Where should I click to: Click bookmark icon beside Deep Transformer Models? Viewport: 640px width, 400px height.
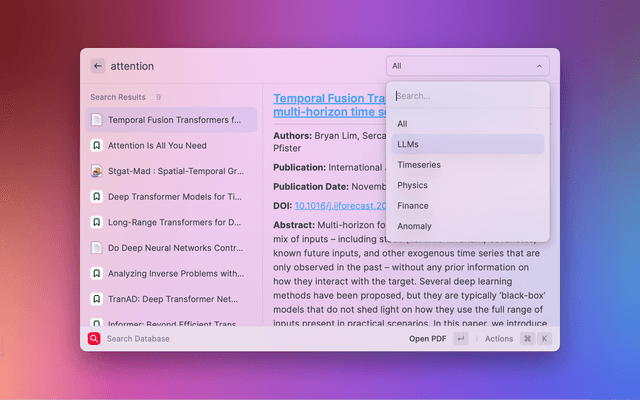tap(96, 197)
